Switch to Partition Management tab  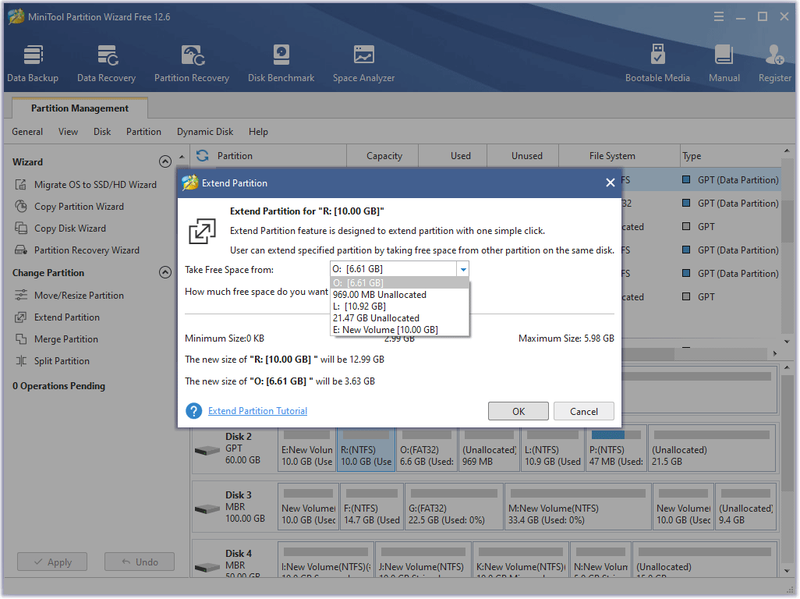coord(80,108)
